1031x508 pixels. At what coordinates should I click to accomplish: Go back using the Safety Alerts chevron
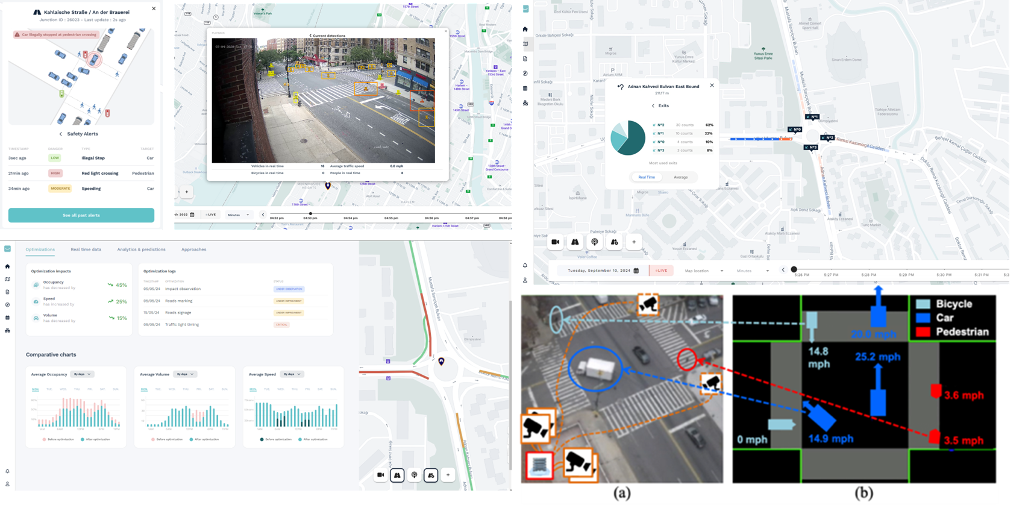(x=60, y=133)
